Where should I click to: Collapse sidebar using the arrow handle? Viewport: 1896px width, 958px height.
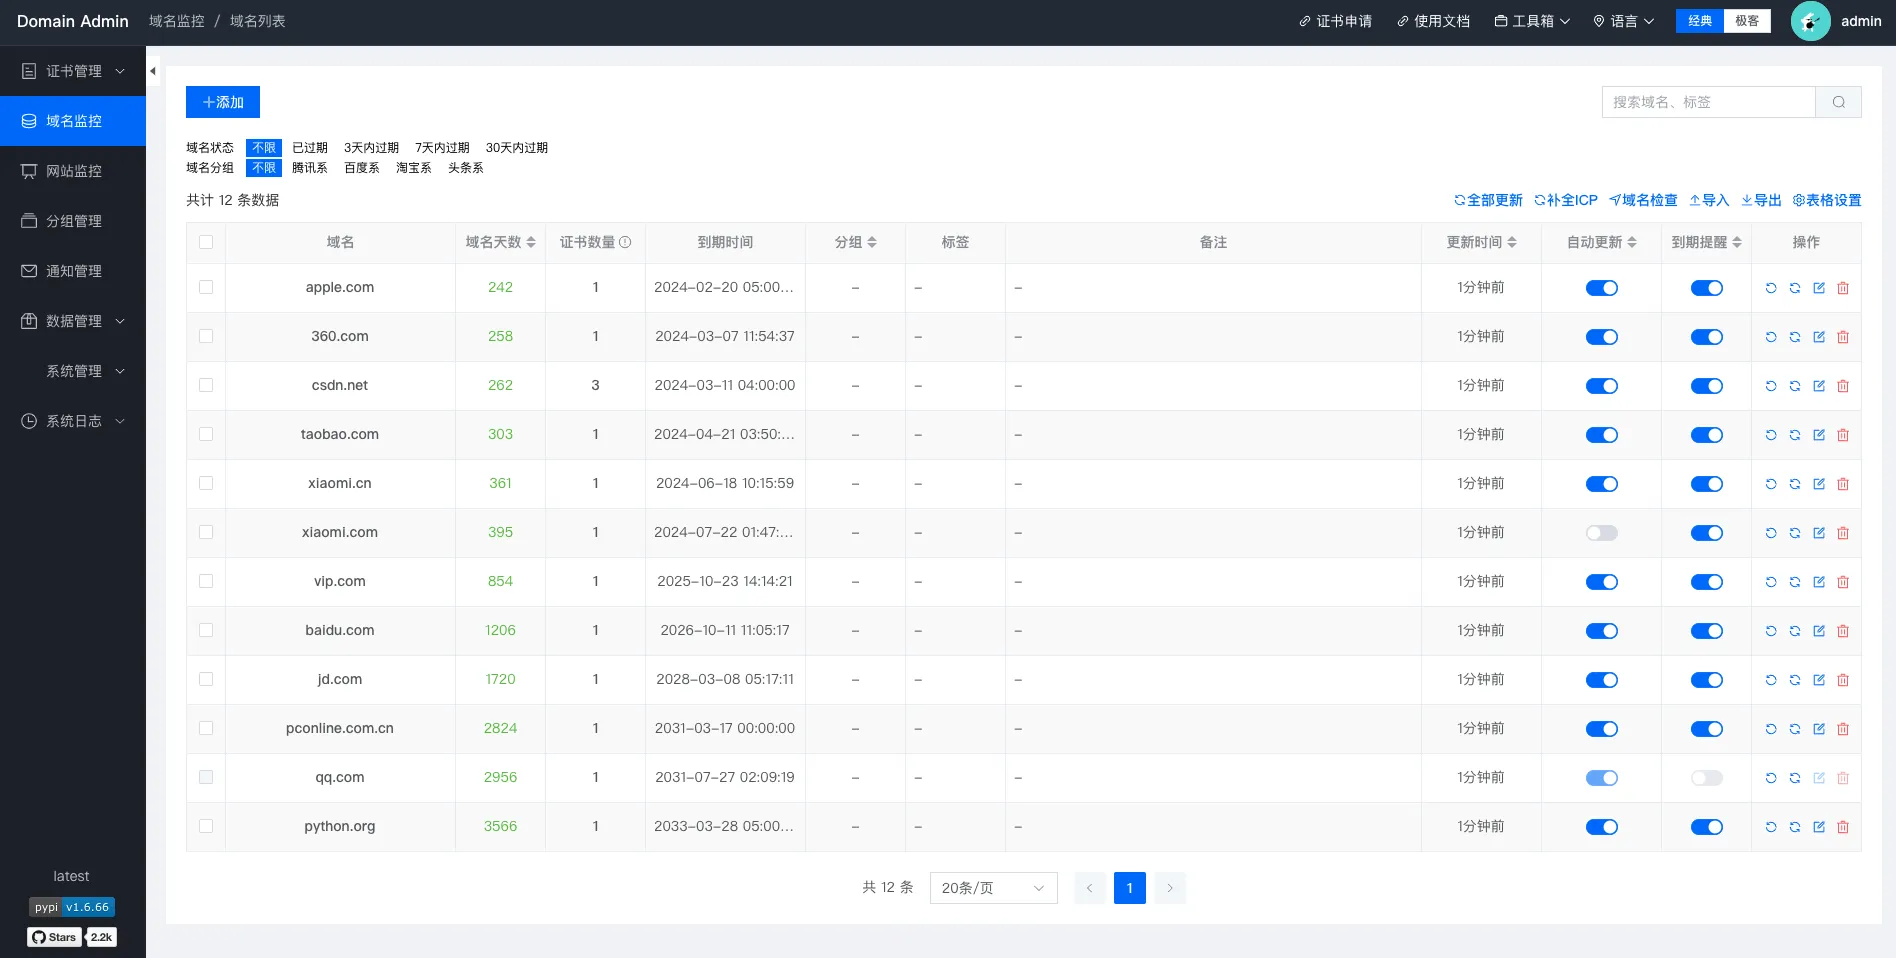pyautogui.click(x=153, y=71)
